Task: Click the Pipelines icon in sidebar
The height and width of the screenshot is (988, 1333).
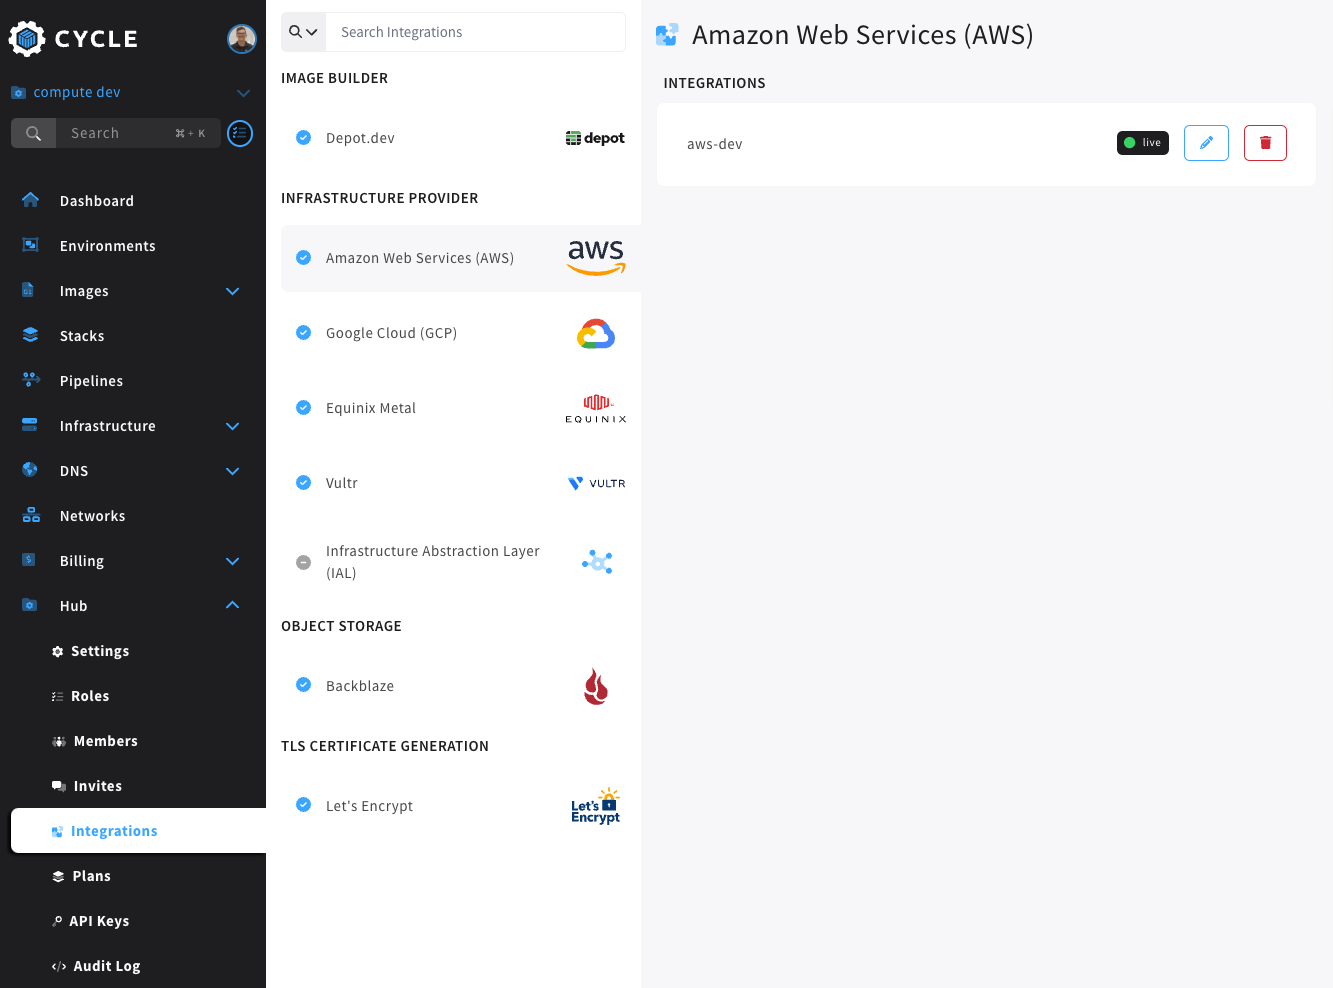Action: point(30,380)
